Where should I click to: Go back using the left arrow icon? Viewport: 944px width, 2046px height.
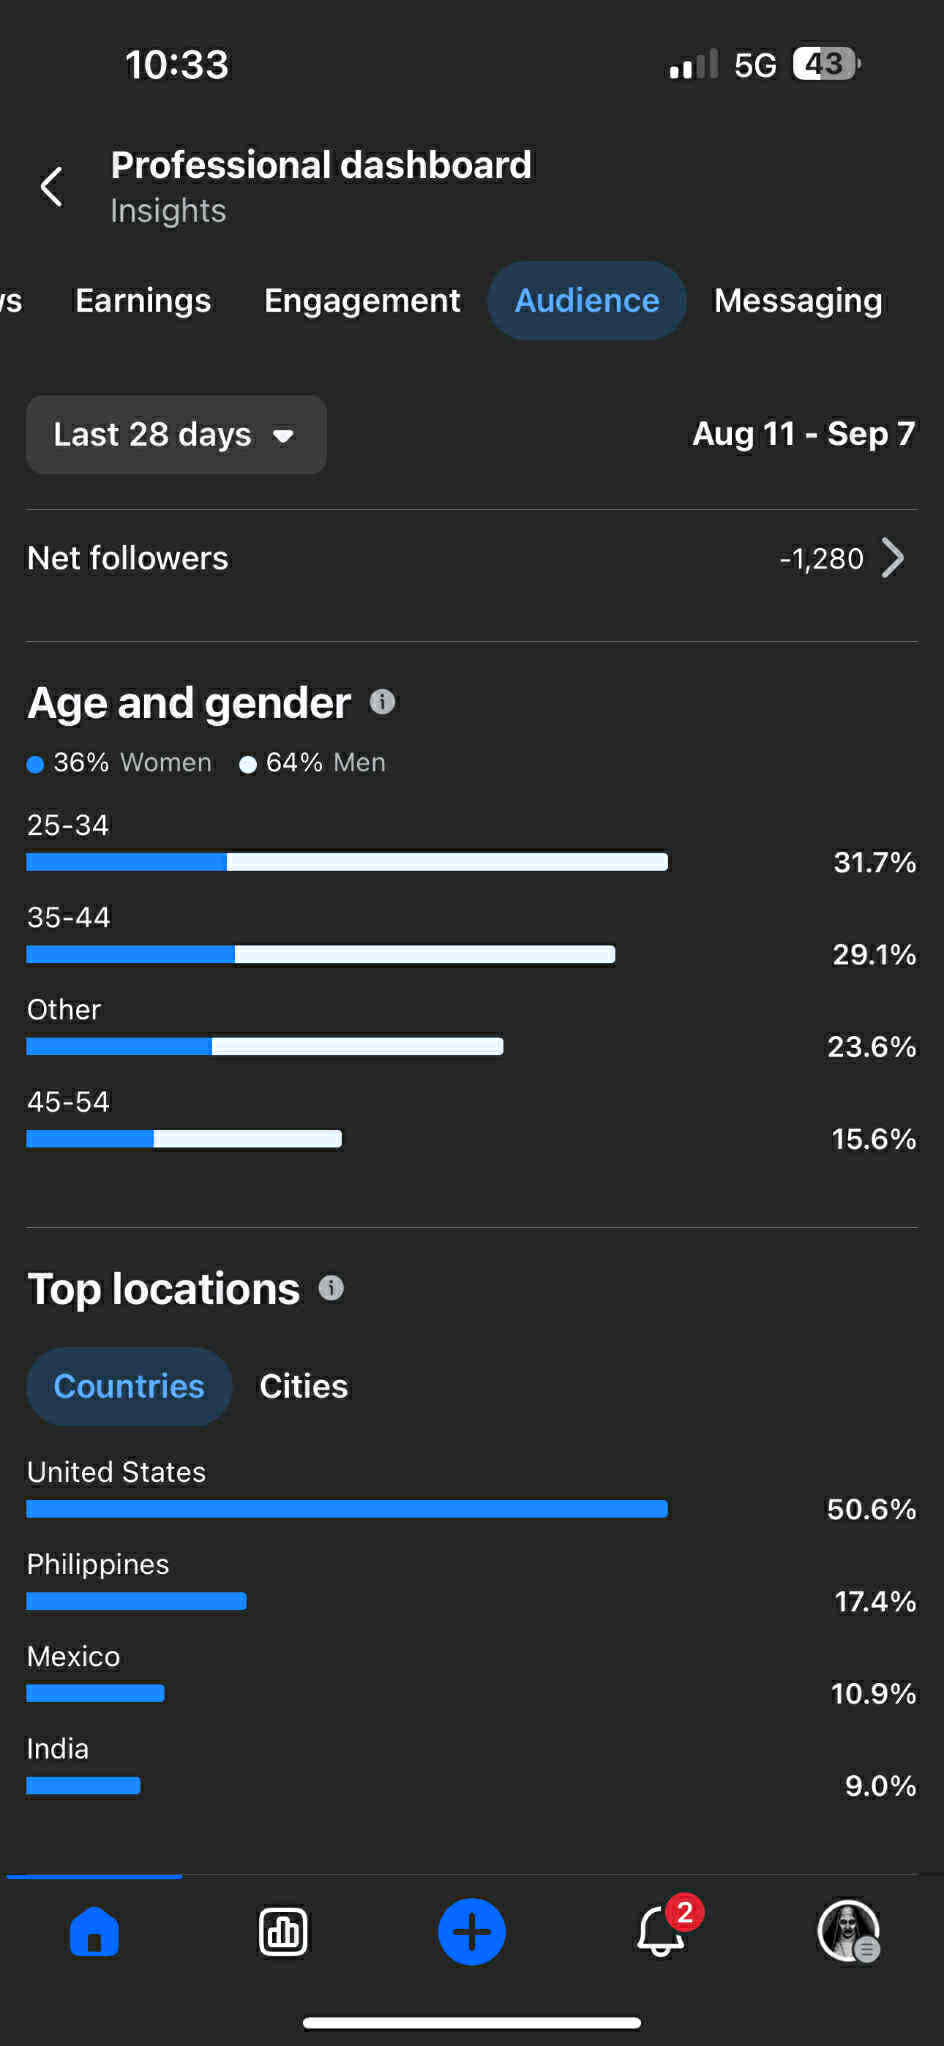(x=52, y=186)
